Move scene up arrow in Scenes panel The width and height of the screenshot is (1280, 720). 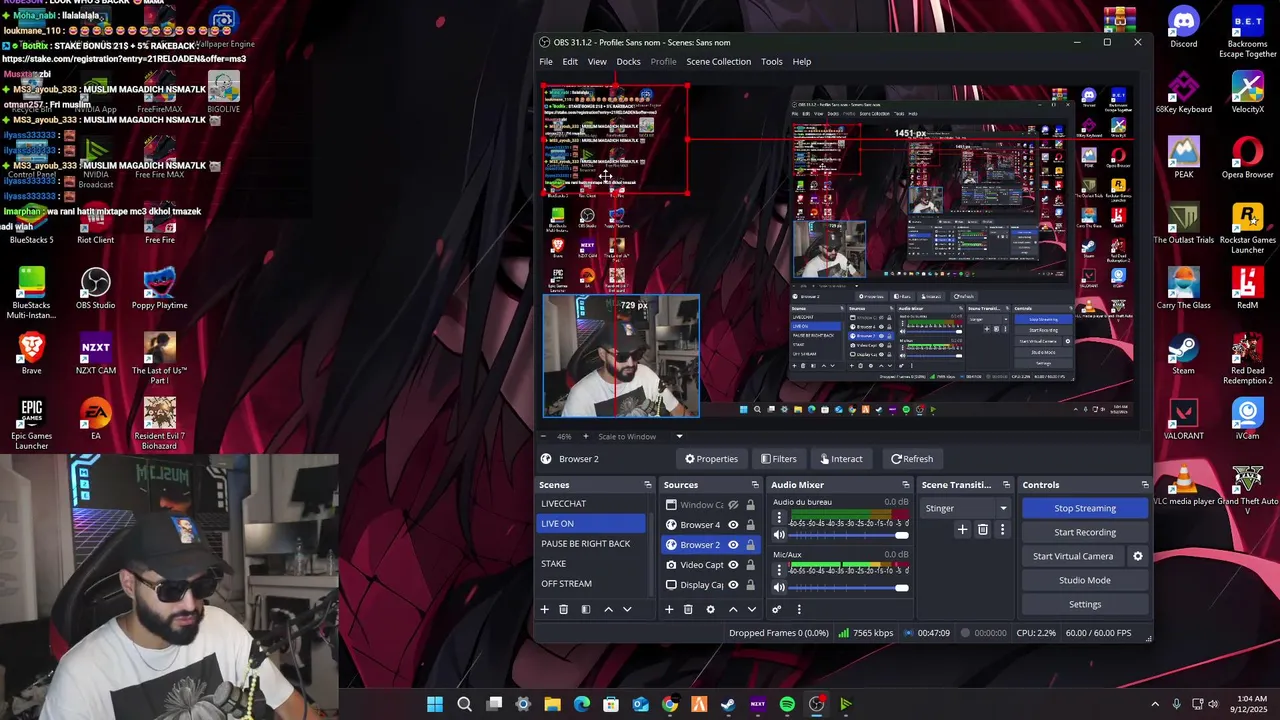coord(608,609)
